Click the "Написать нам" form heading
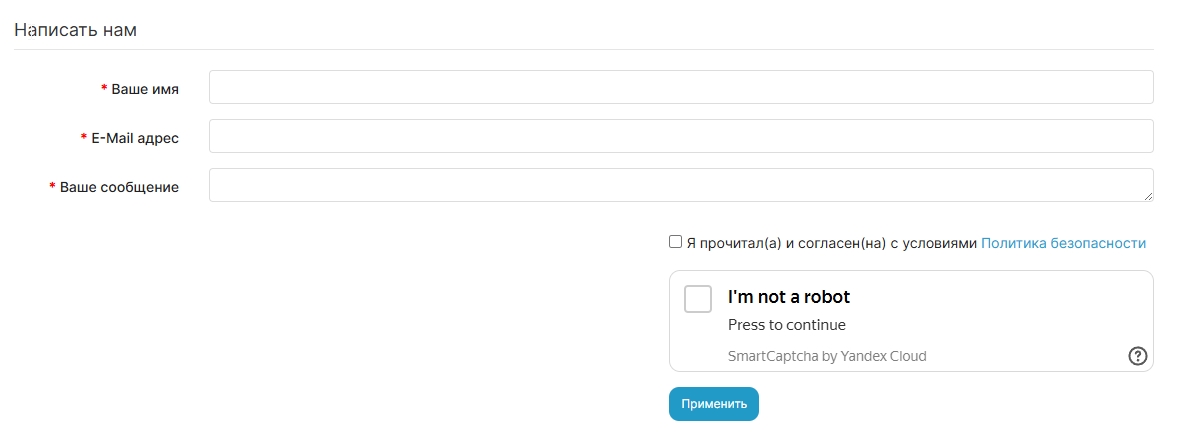1183x440 pixels. tap(75, 30)
